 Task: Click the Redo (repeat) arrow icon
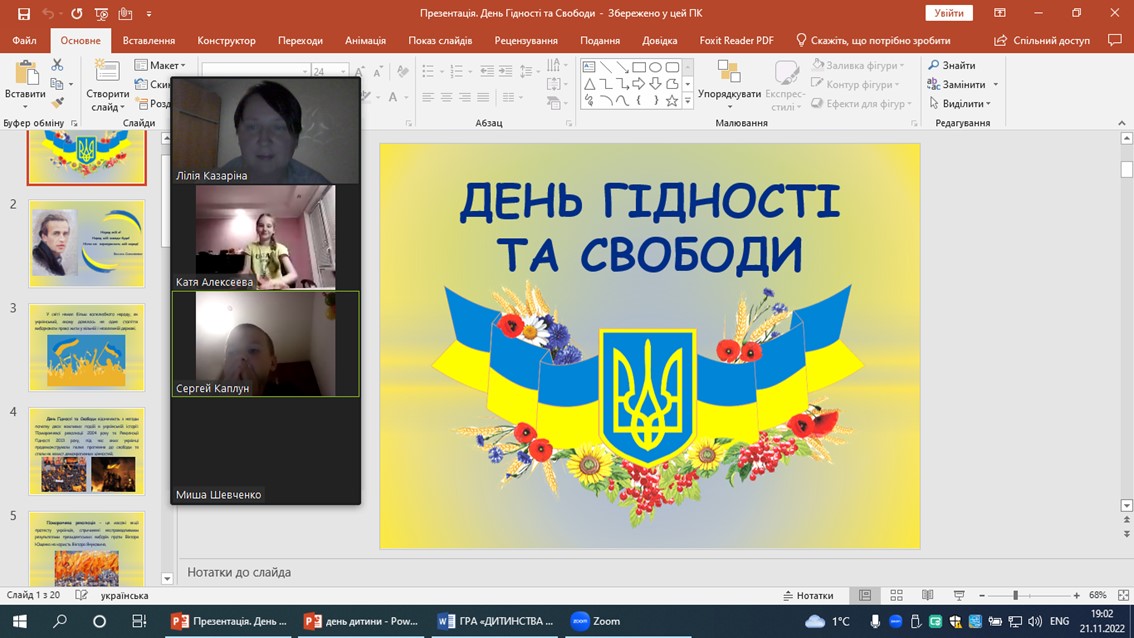pyautogui.click(x=76, y=14)
